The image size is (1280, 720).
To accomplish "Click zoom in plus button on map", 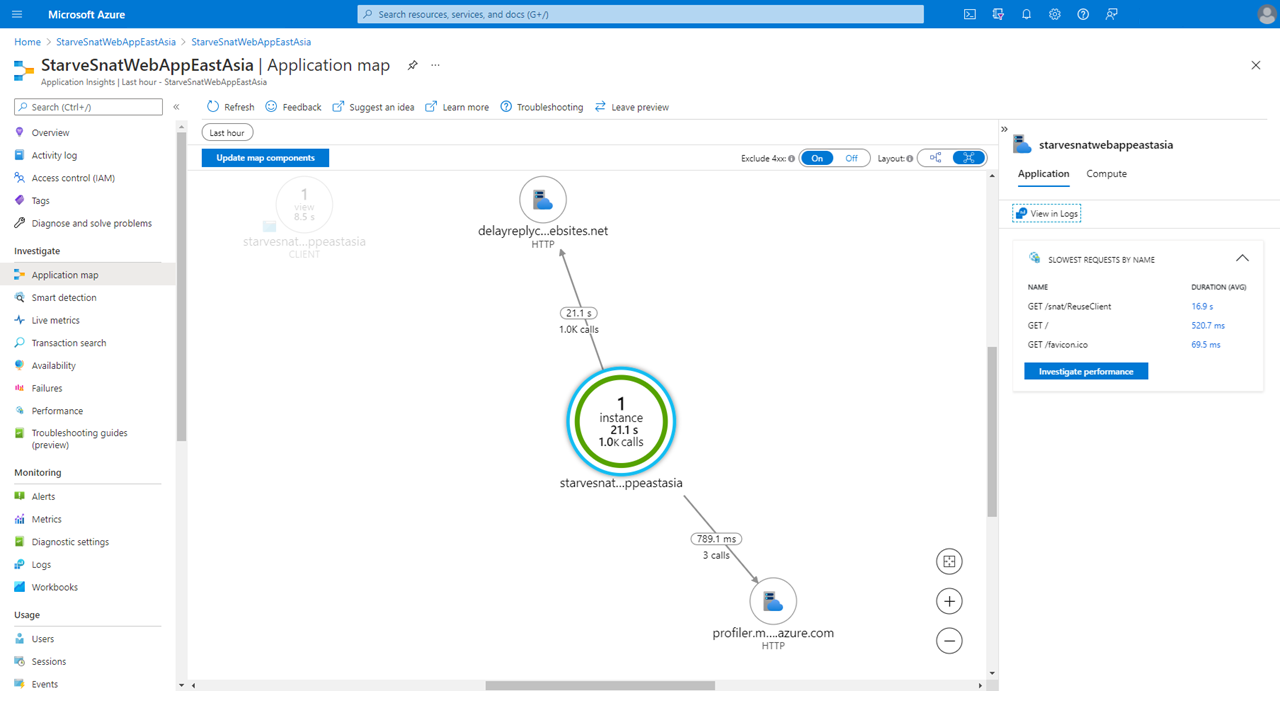I will [949, 601].
